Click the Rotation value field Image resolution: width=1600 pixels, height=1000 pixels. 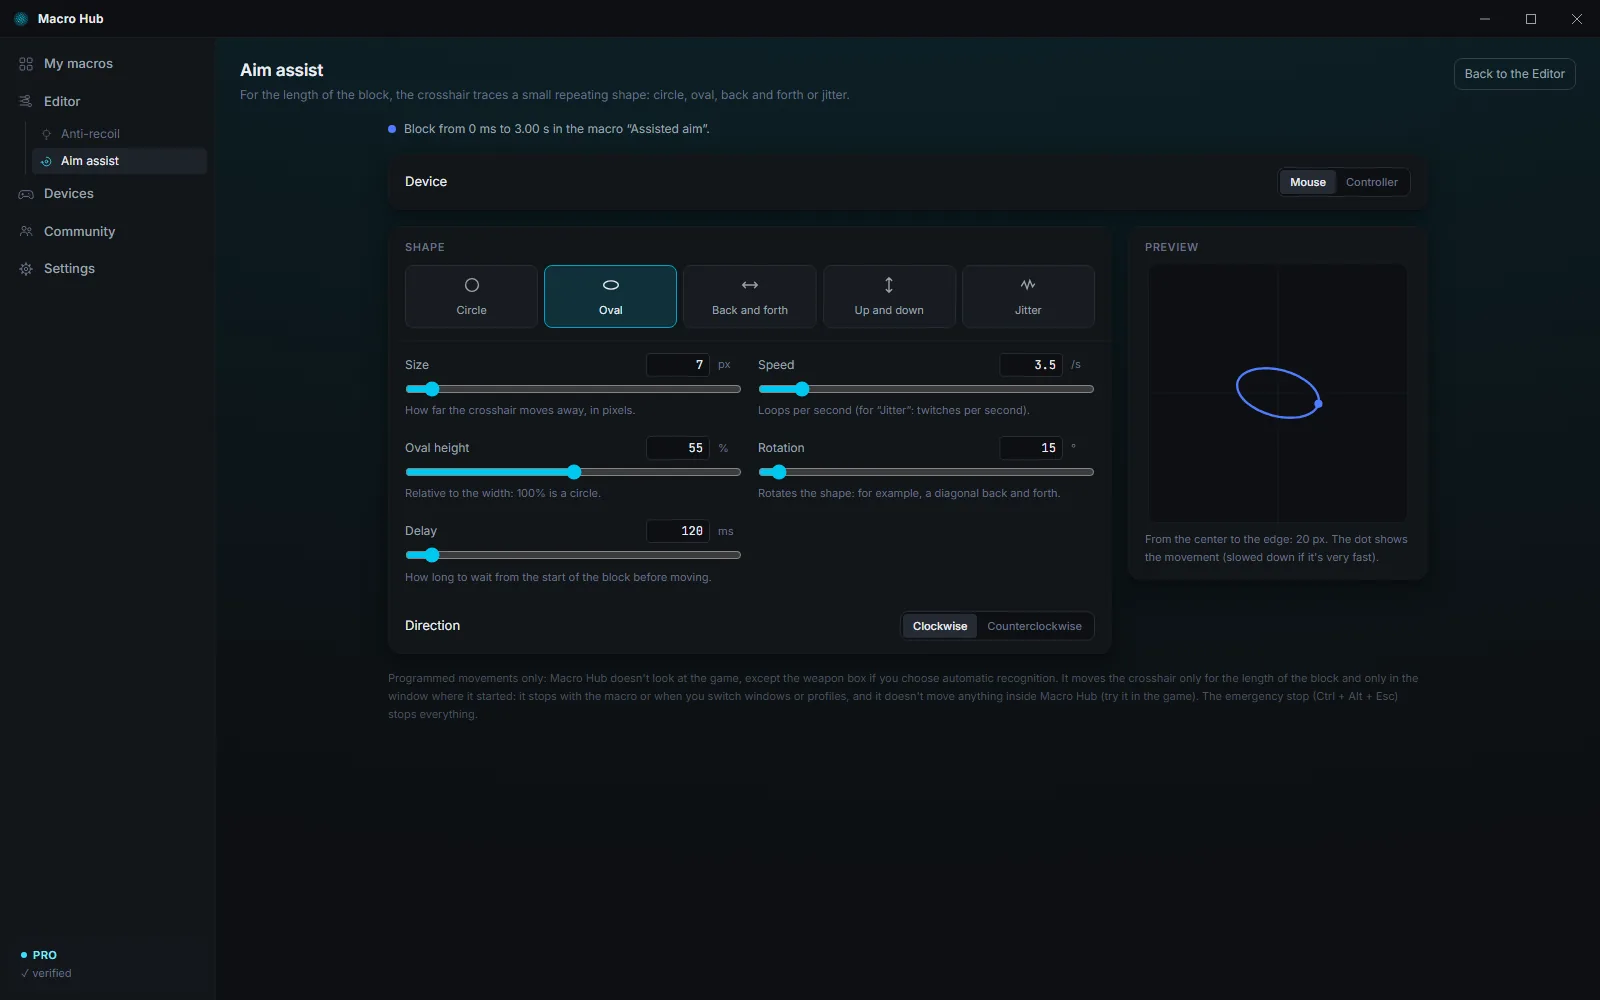coord(1031,448)
